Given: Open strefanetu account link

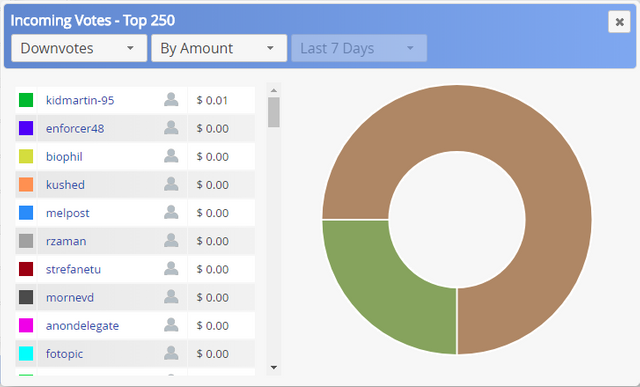Looking at the screenshot, I should (x=73, y=269).
